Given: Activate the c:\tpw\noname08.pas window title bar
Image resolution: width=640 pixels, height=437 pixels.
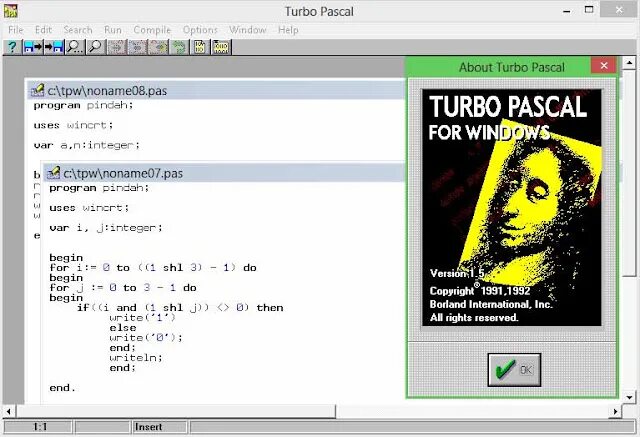Looking at the screenshot, I should coord(216,90).
